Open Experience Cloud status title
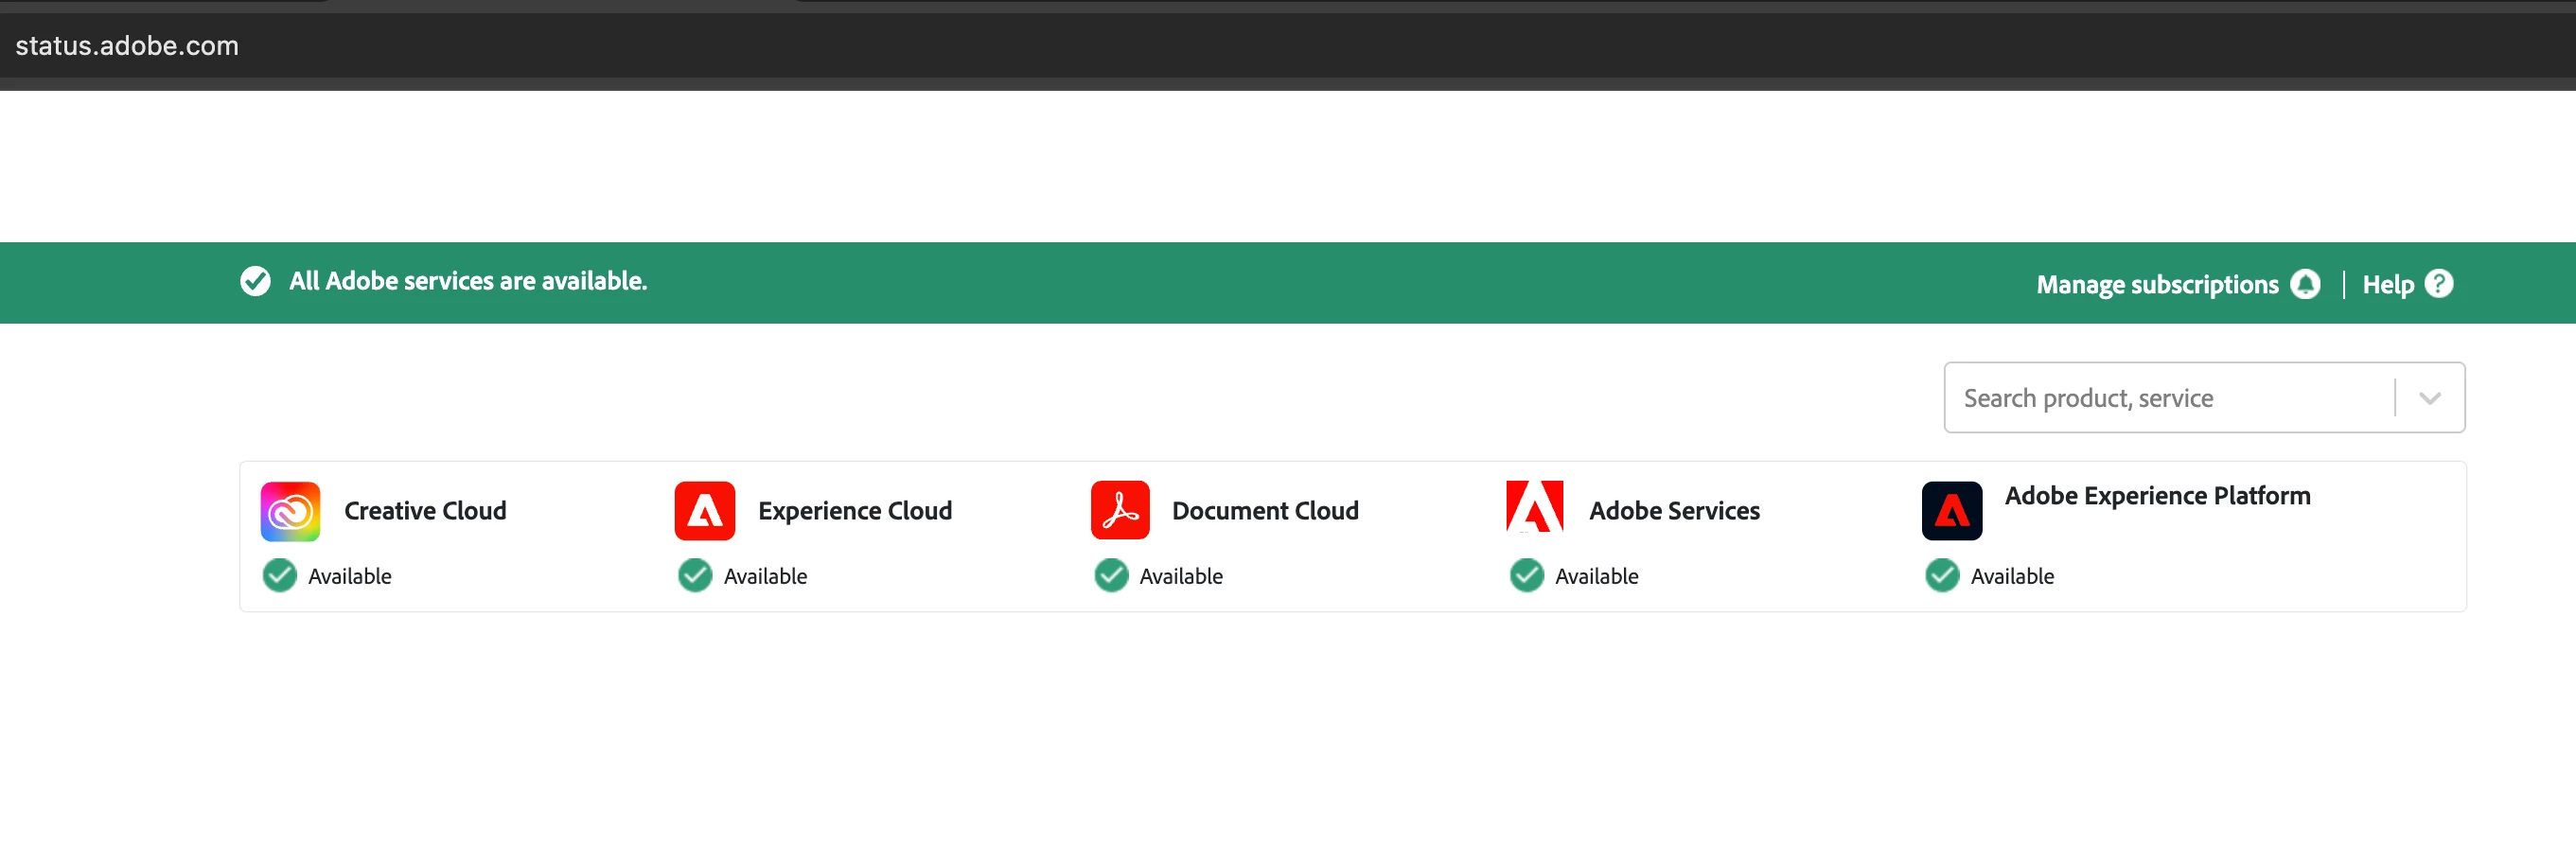 [x=855, y=511]
